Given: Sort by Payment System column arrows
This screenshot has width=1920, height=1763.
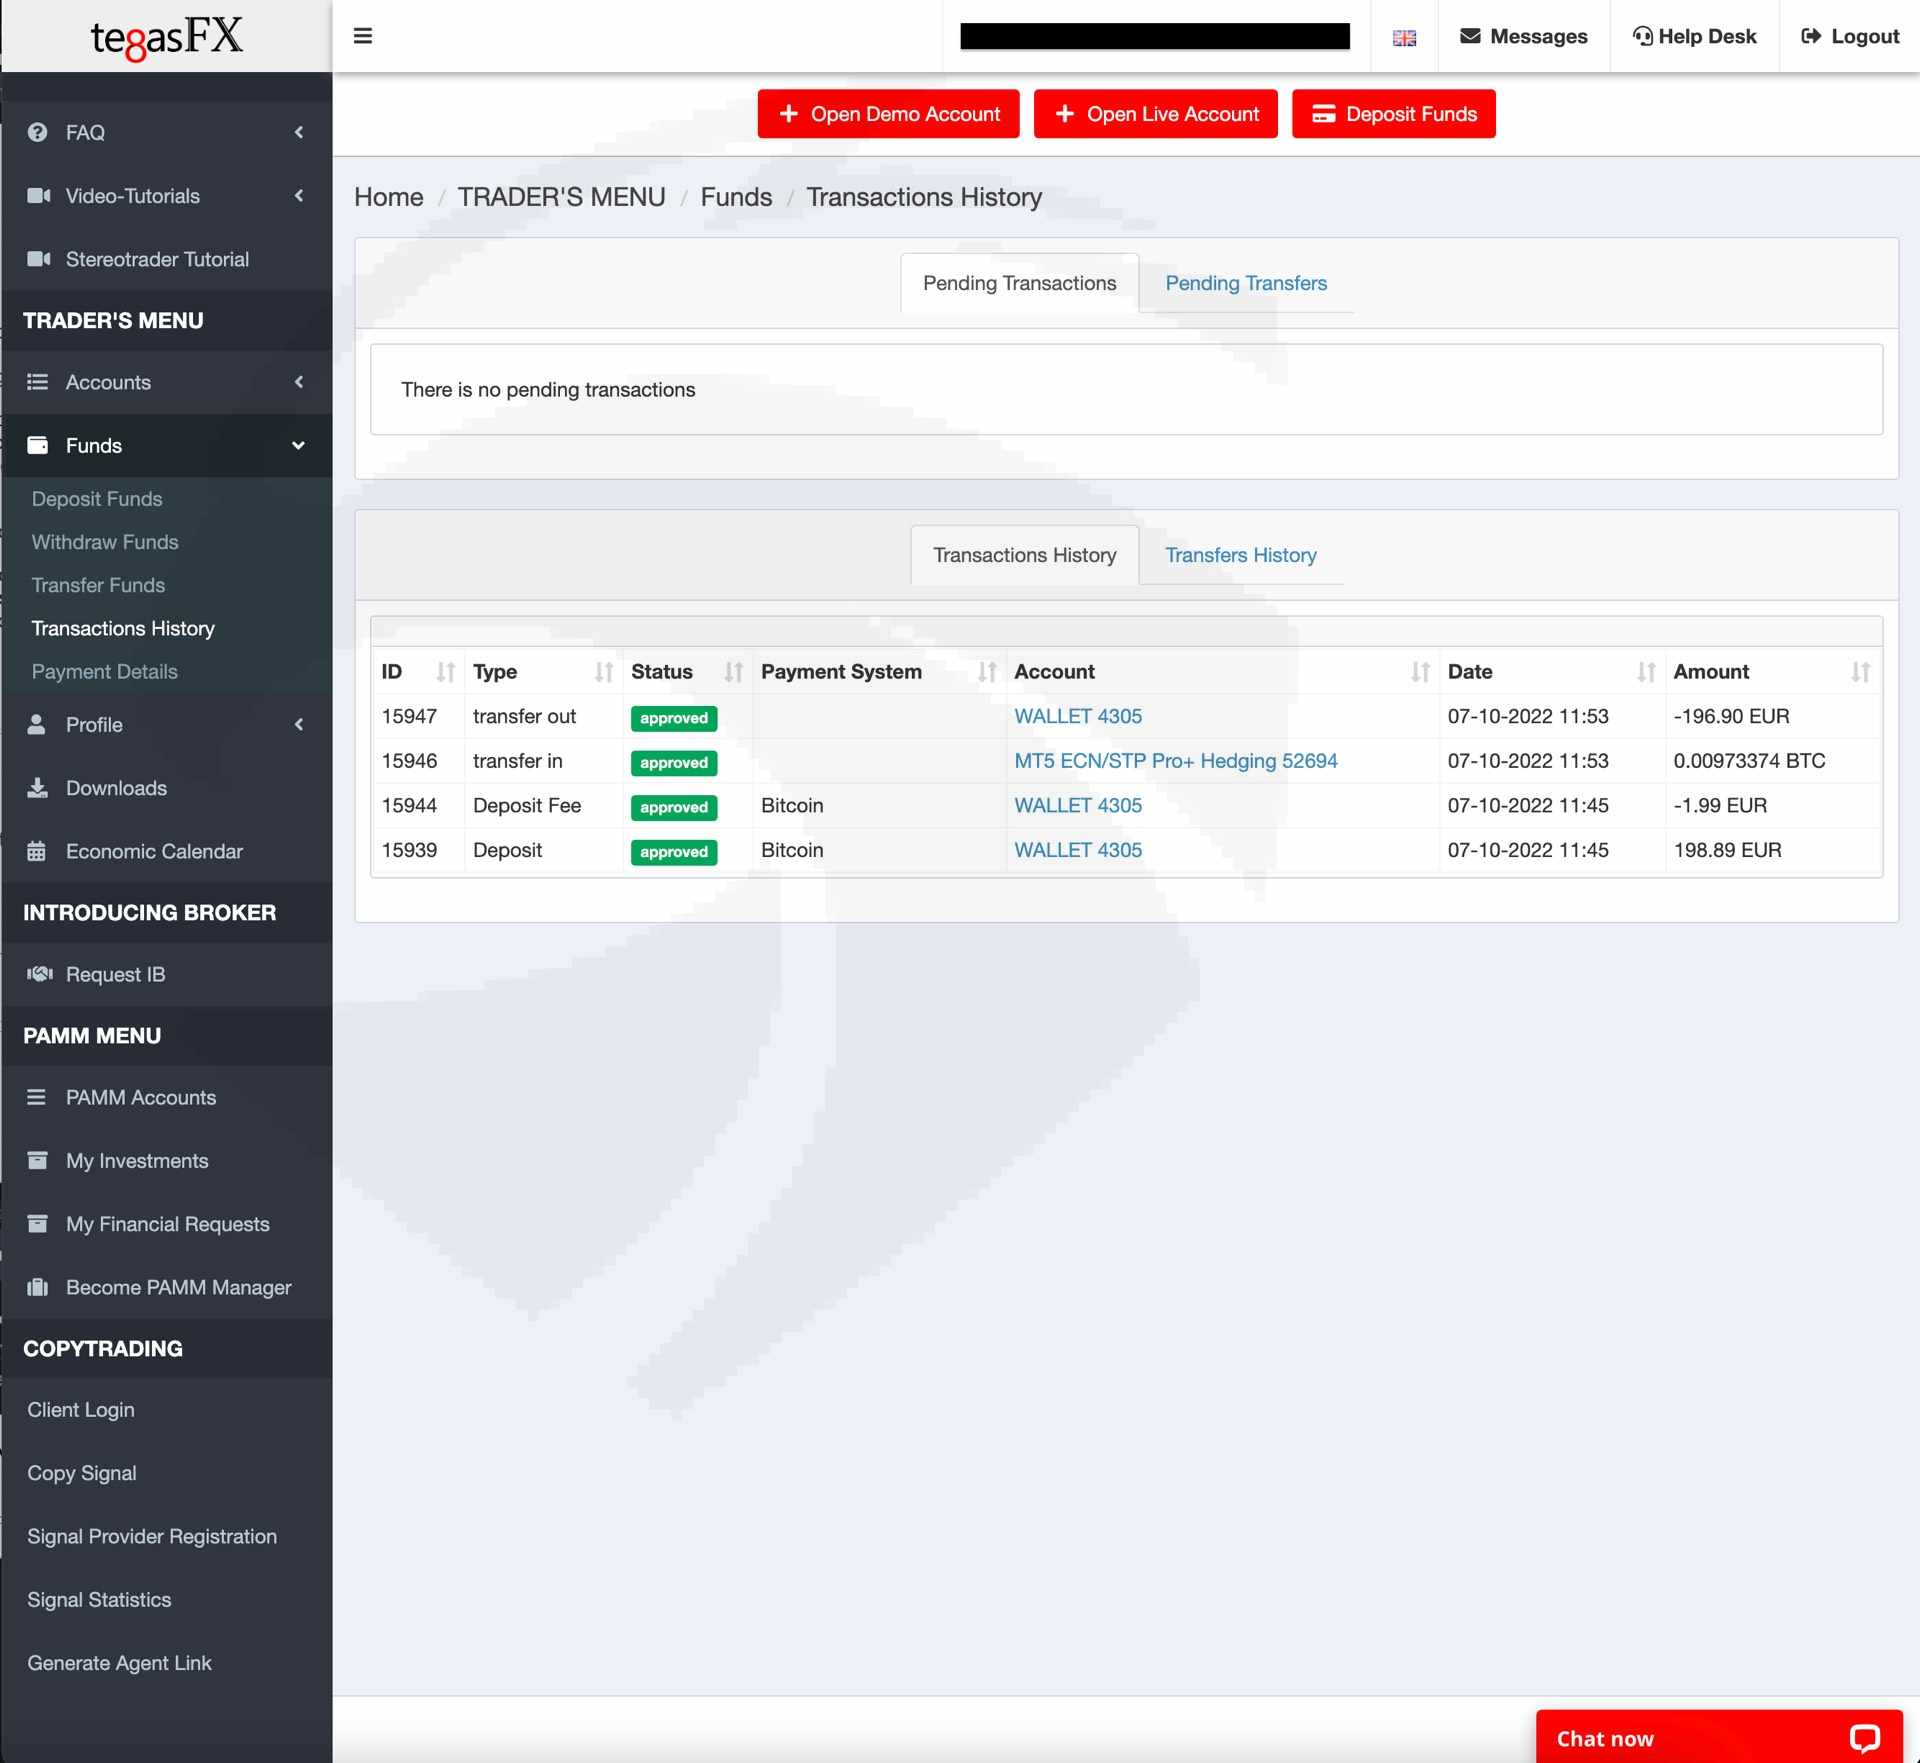Looking at the screenshot, I should [x=988, y=672].
